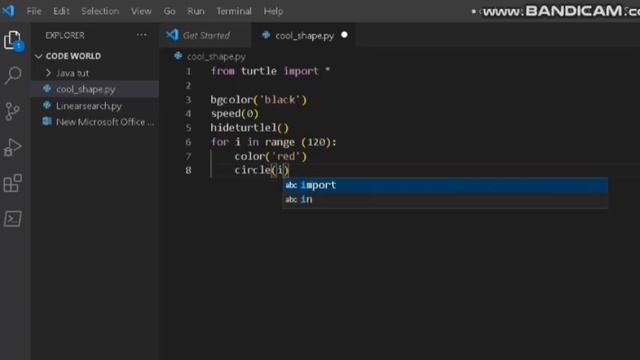
Task: Open the New Microsoft Office file
Action: click(95, 122)
